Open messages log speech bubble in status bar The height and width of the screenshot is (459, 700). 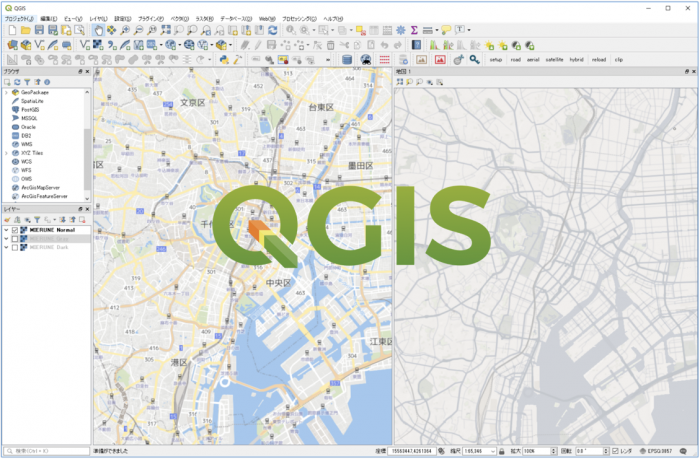(x=683, y=451)
